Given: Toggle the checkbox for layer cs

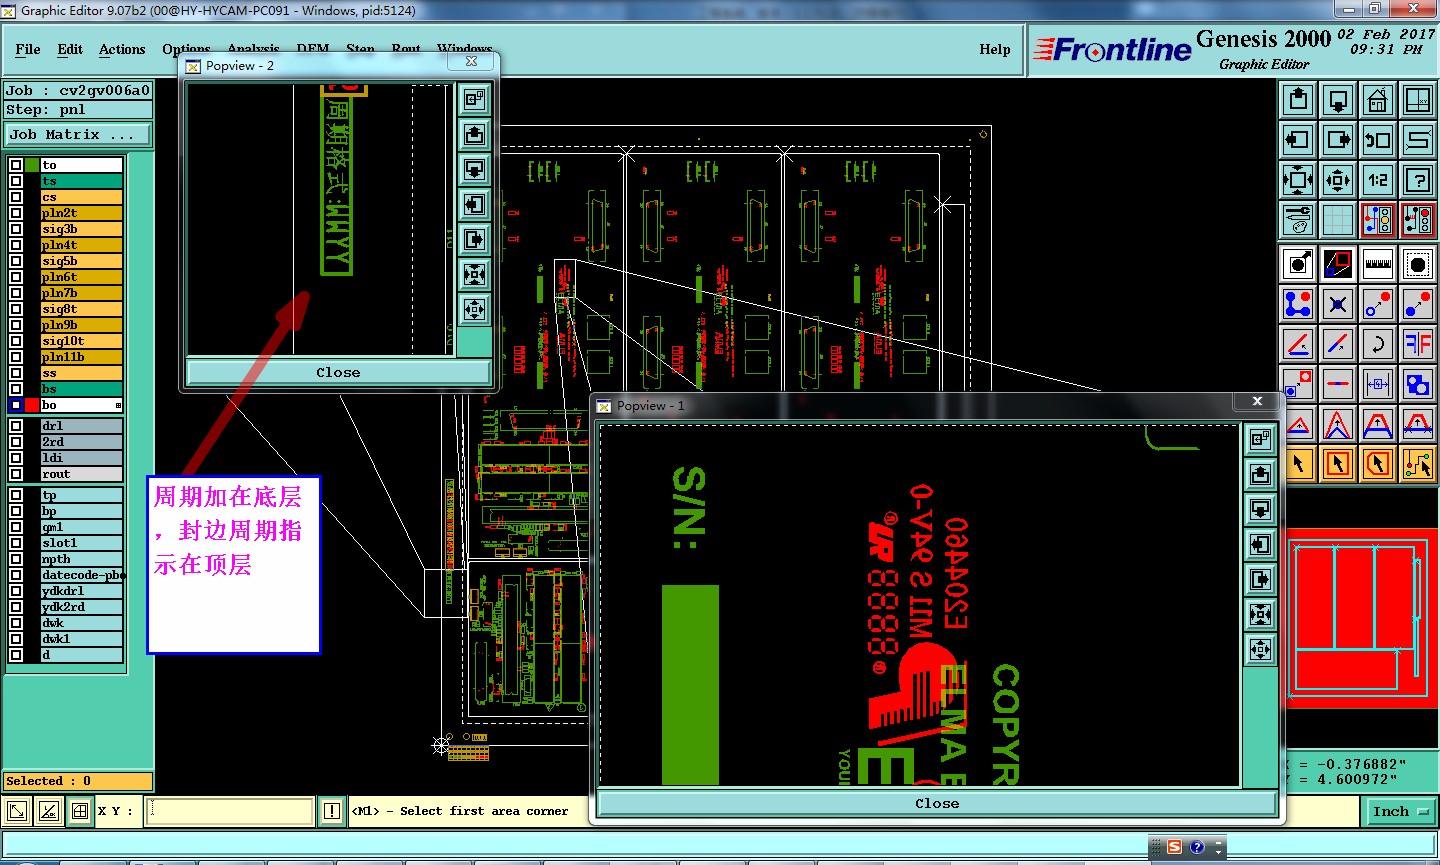Looking at the screenshot, I should [16, 197].
